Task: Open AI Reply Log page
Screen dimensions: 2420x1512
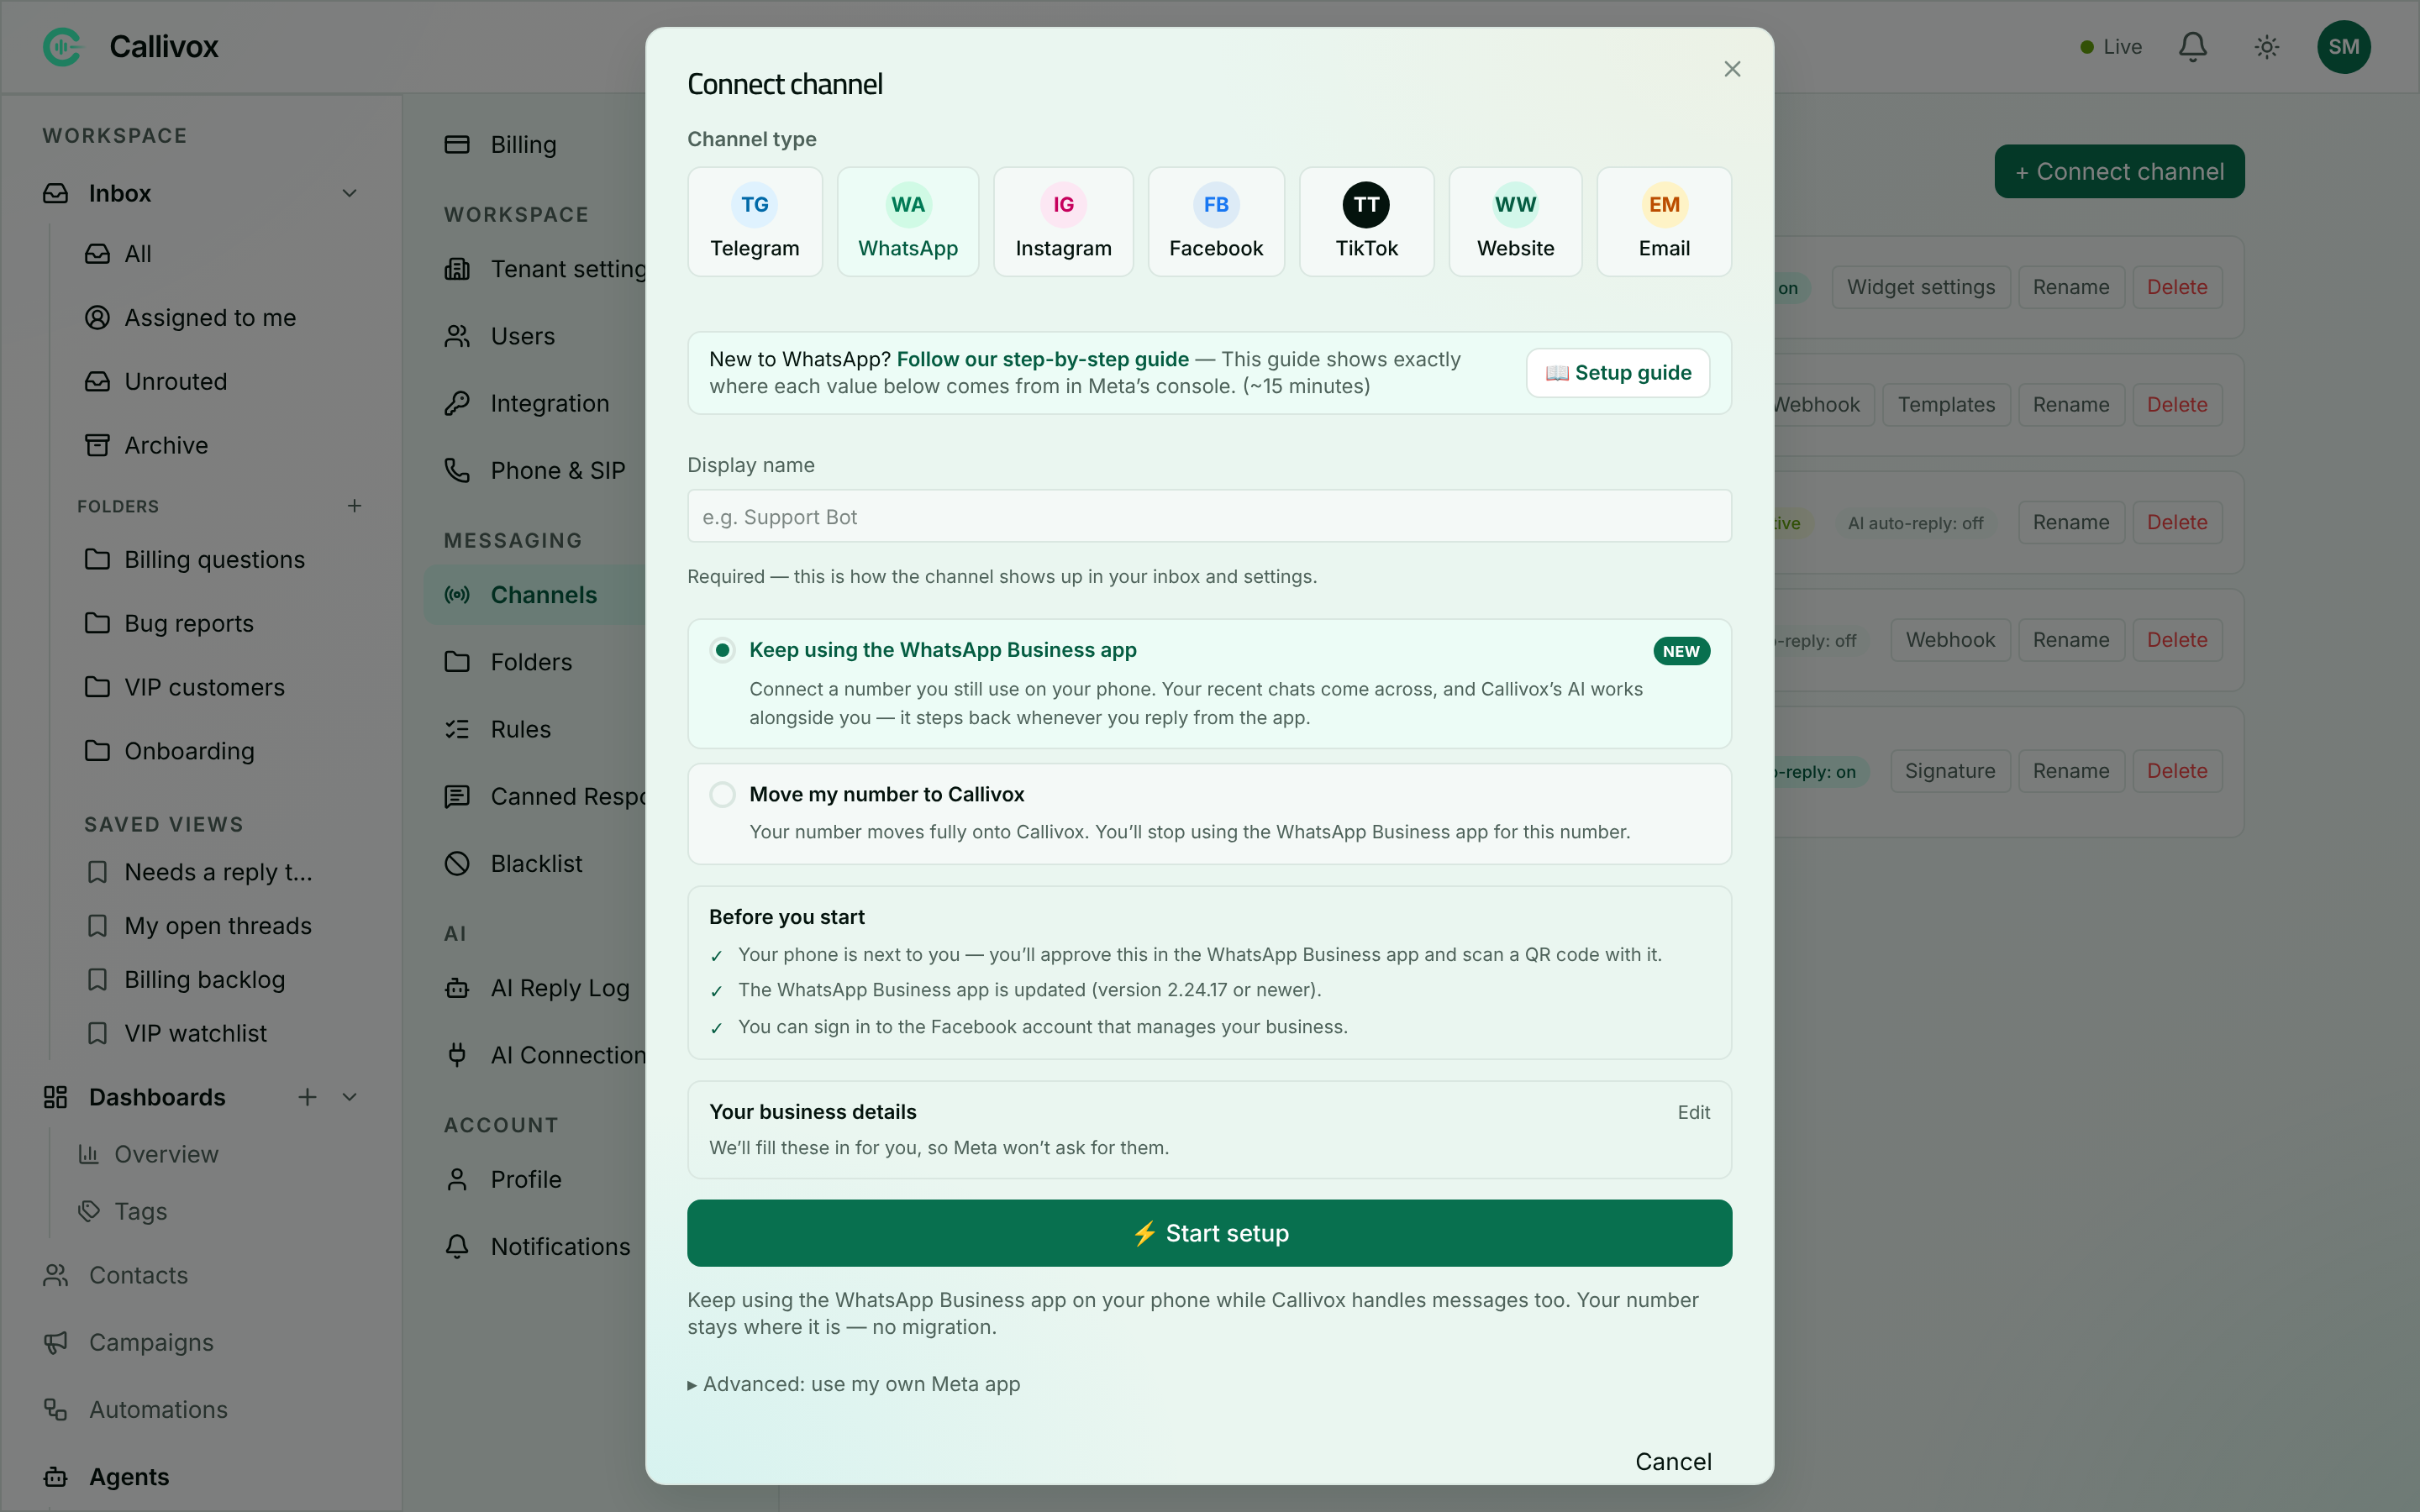Action: coord(535,988)
